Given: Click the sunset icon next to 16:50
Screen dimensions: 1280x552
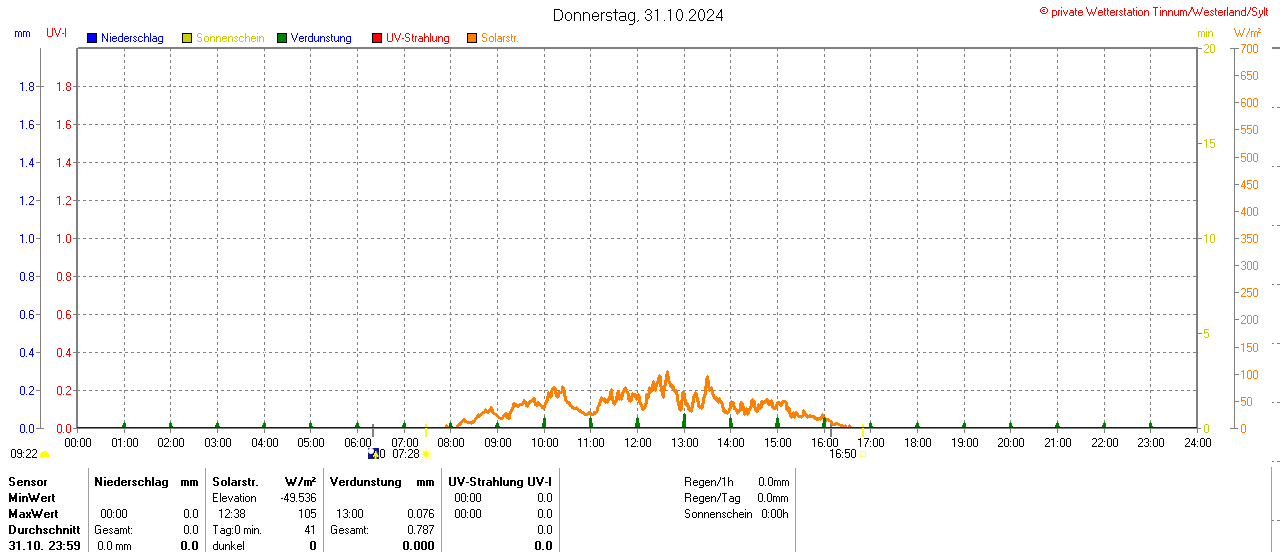Looking at the screenshot, I should point(862,454).
